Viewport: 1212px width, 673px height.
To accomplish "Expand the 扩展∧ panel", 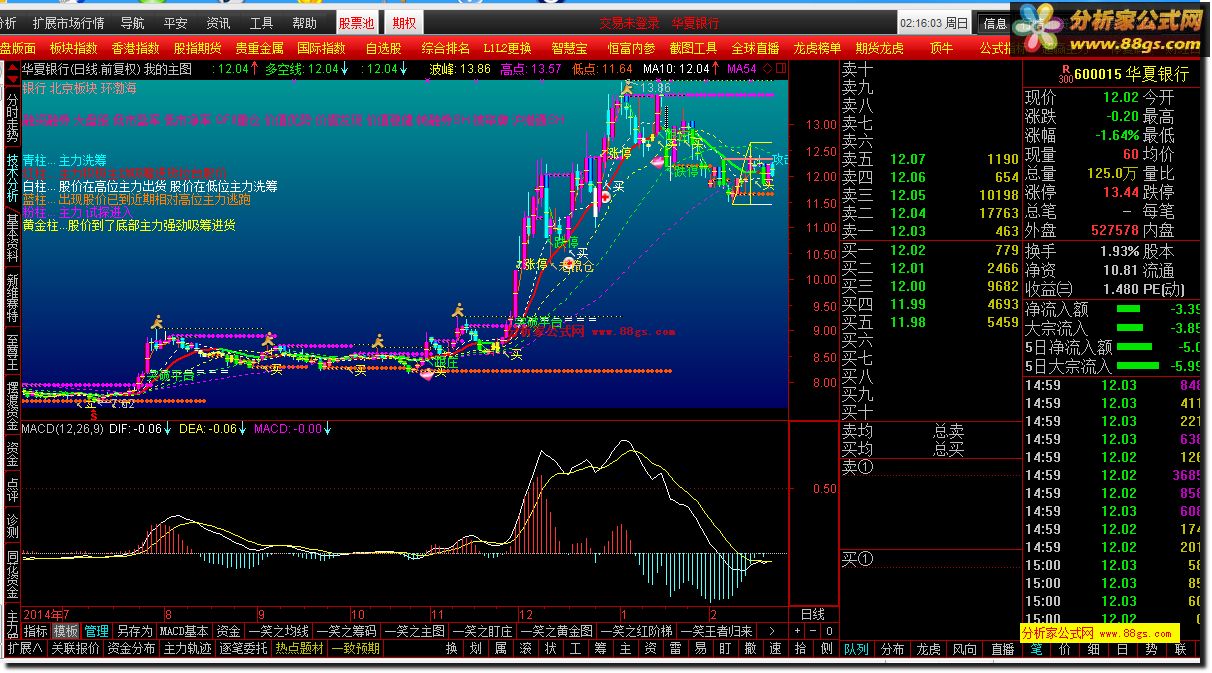I will [x=25, y=648].
